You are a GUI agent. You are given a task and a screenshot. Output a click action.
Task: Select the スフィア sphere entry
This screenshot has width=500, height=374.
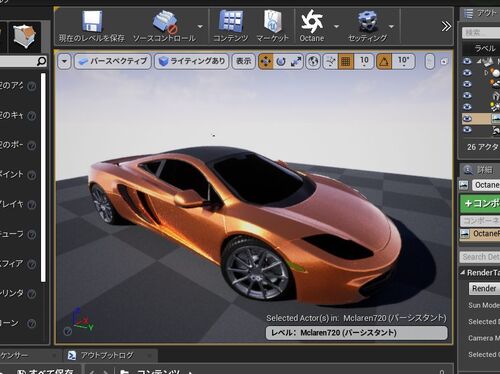click(12, 264)
